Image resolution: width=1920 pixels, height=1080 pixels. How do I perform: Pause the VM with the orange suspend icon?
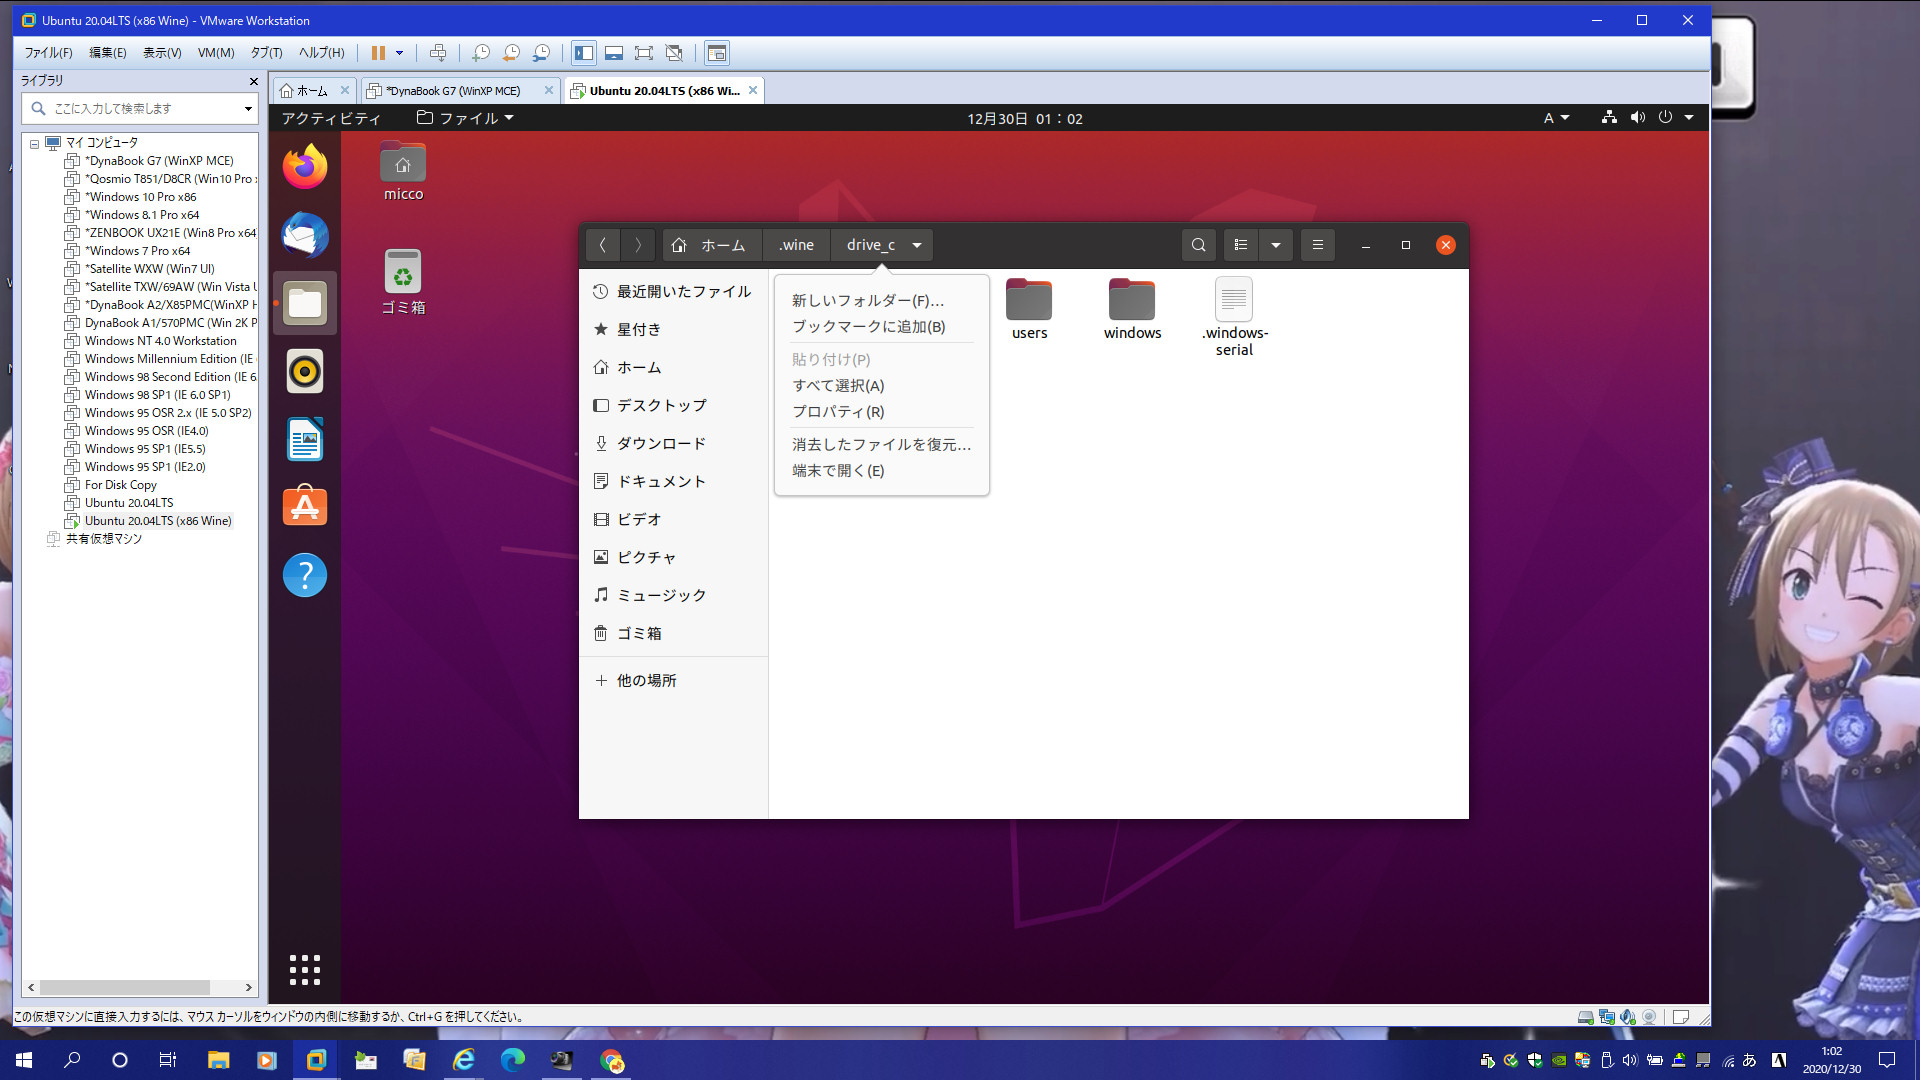point(378,53)
